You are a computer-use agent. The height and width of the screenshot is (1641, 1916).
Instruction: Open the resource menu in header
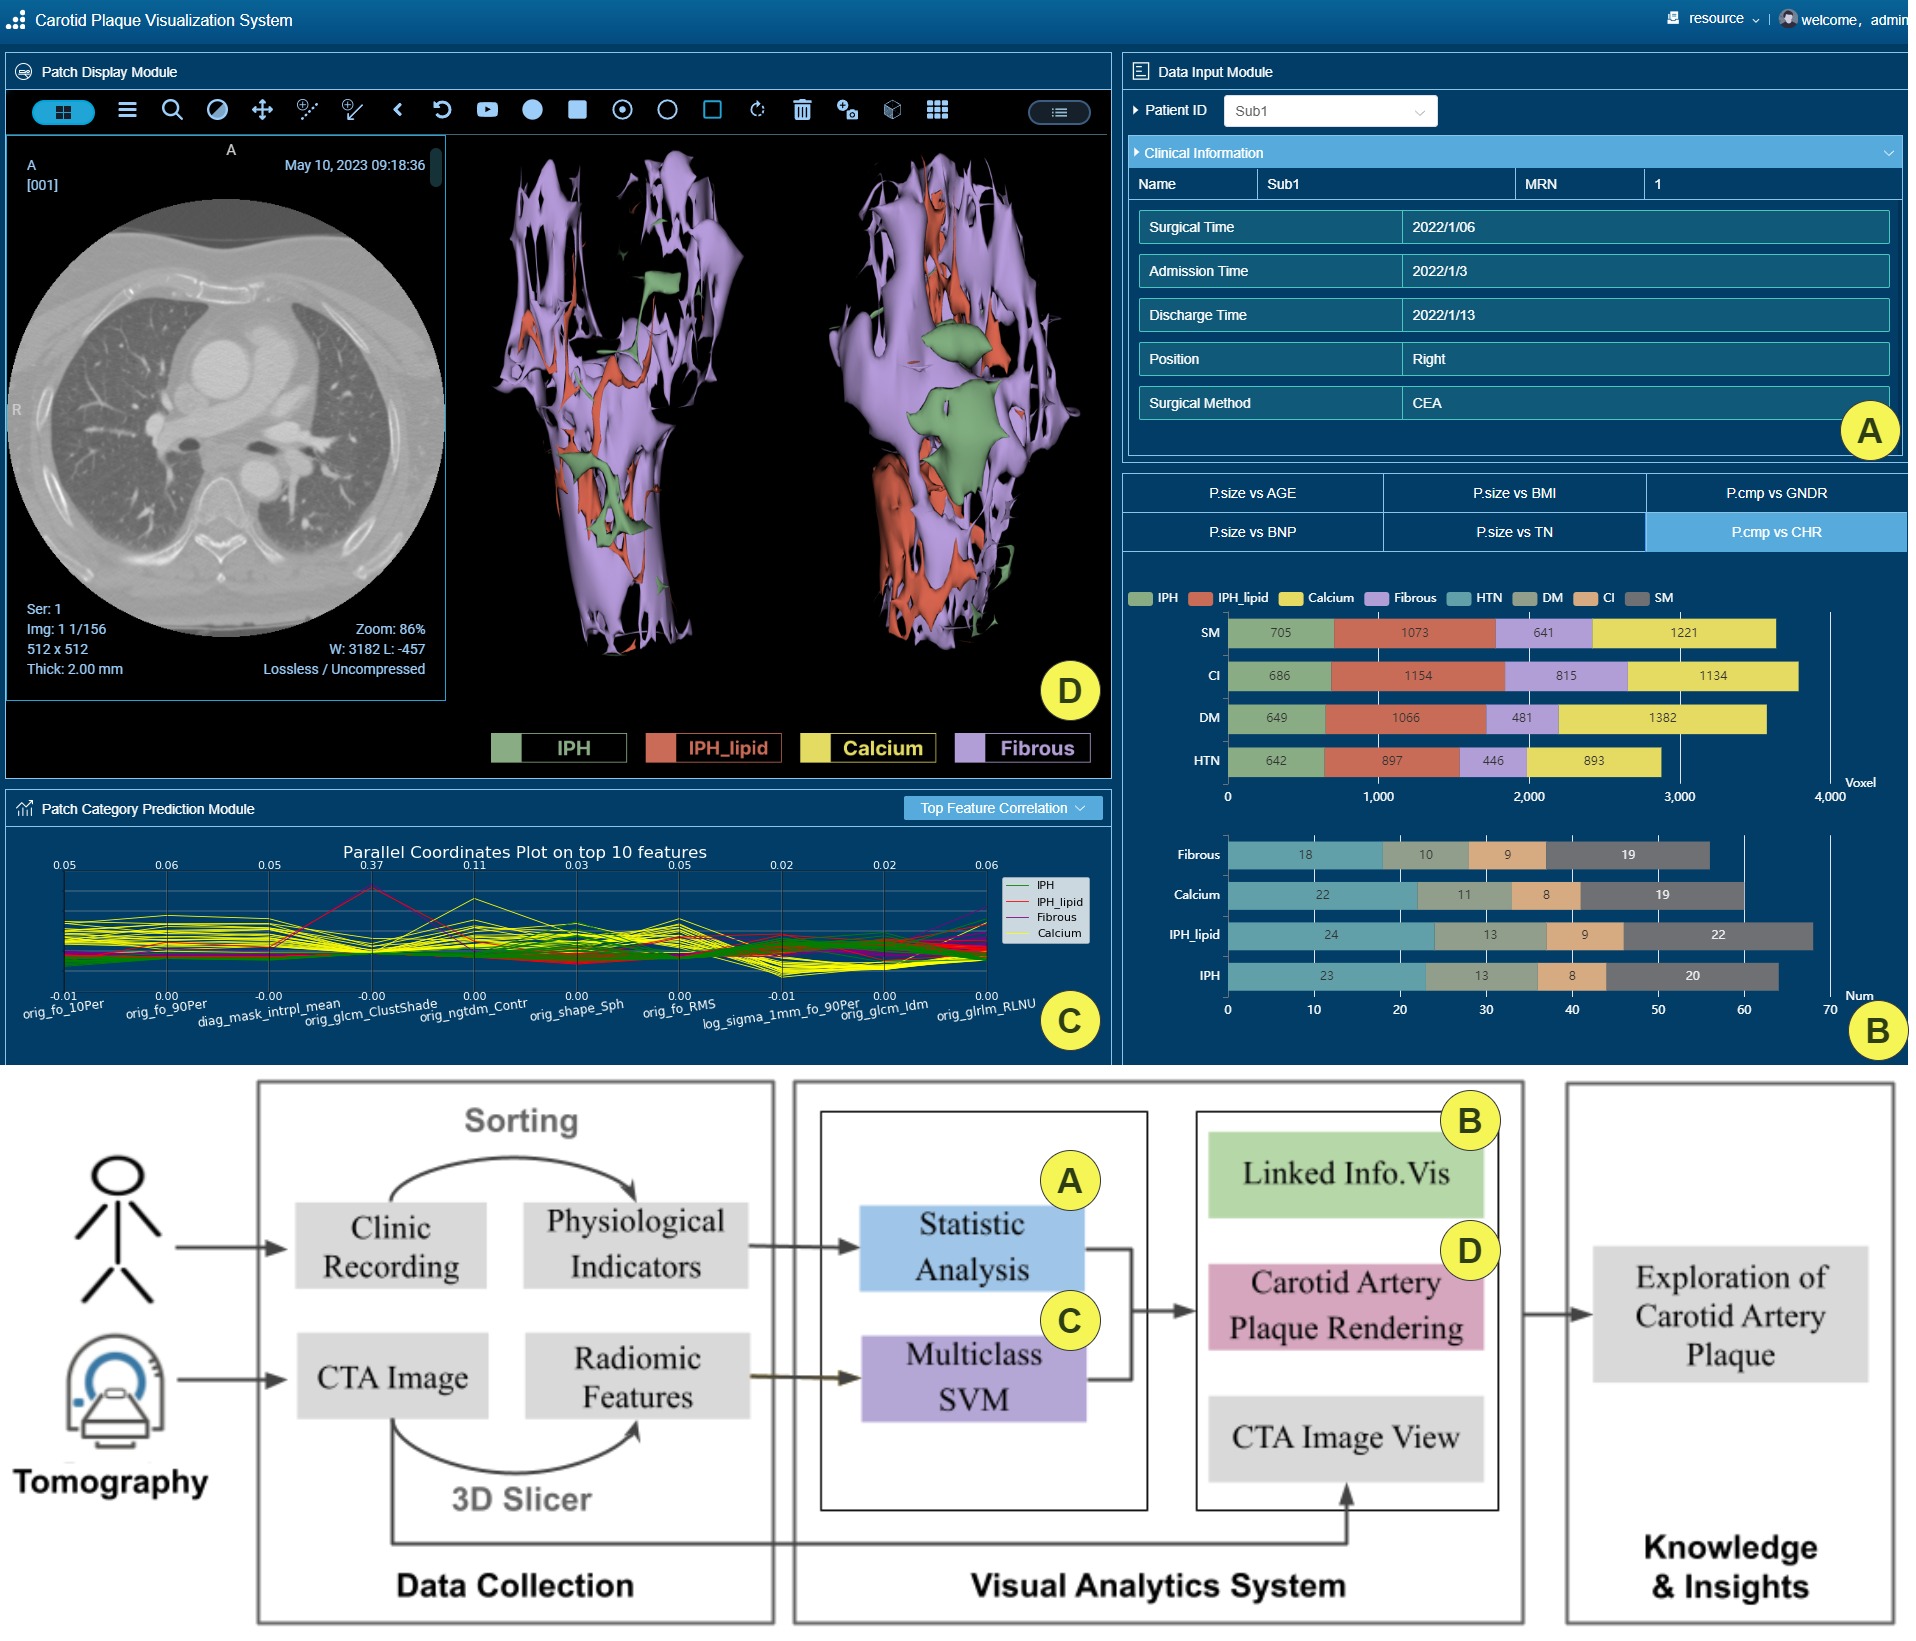click(x=1715, y=19)
